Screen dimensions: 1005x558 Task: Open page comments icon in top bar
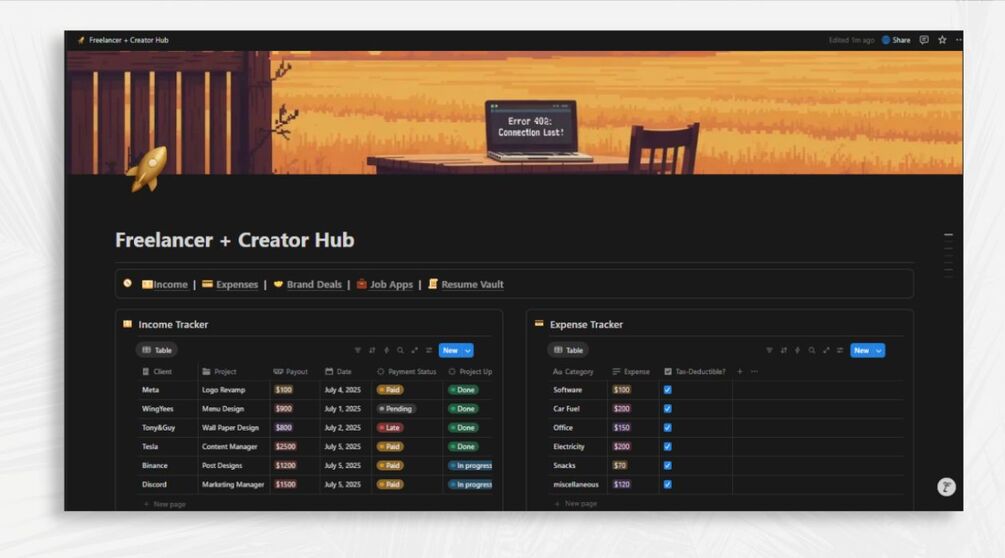(x=924, y=40)
